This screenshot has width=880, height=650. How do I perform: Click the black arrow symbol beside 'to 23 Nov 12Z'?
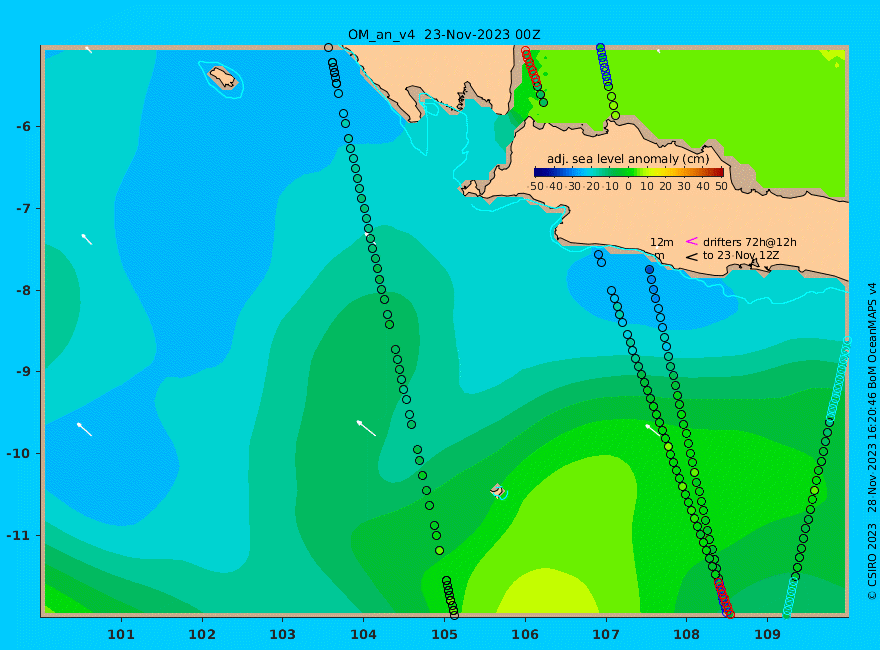(691, 257)
